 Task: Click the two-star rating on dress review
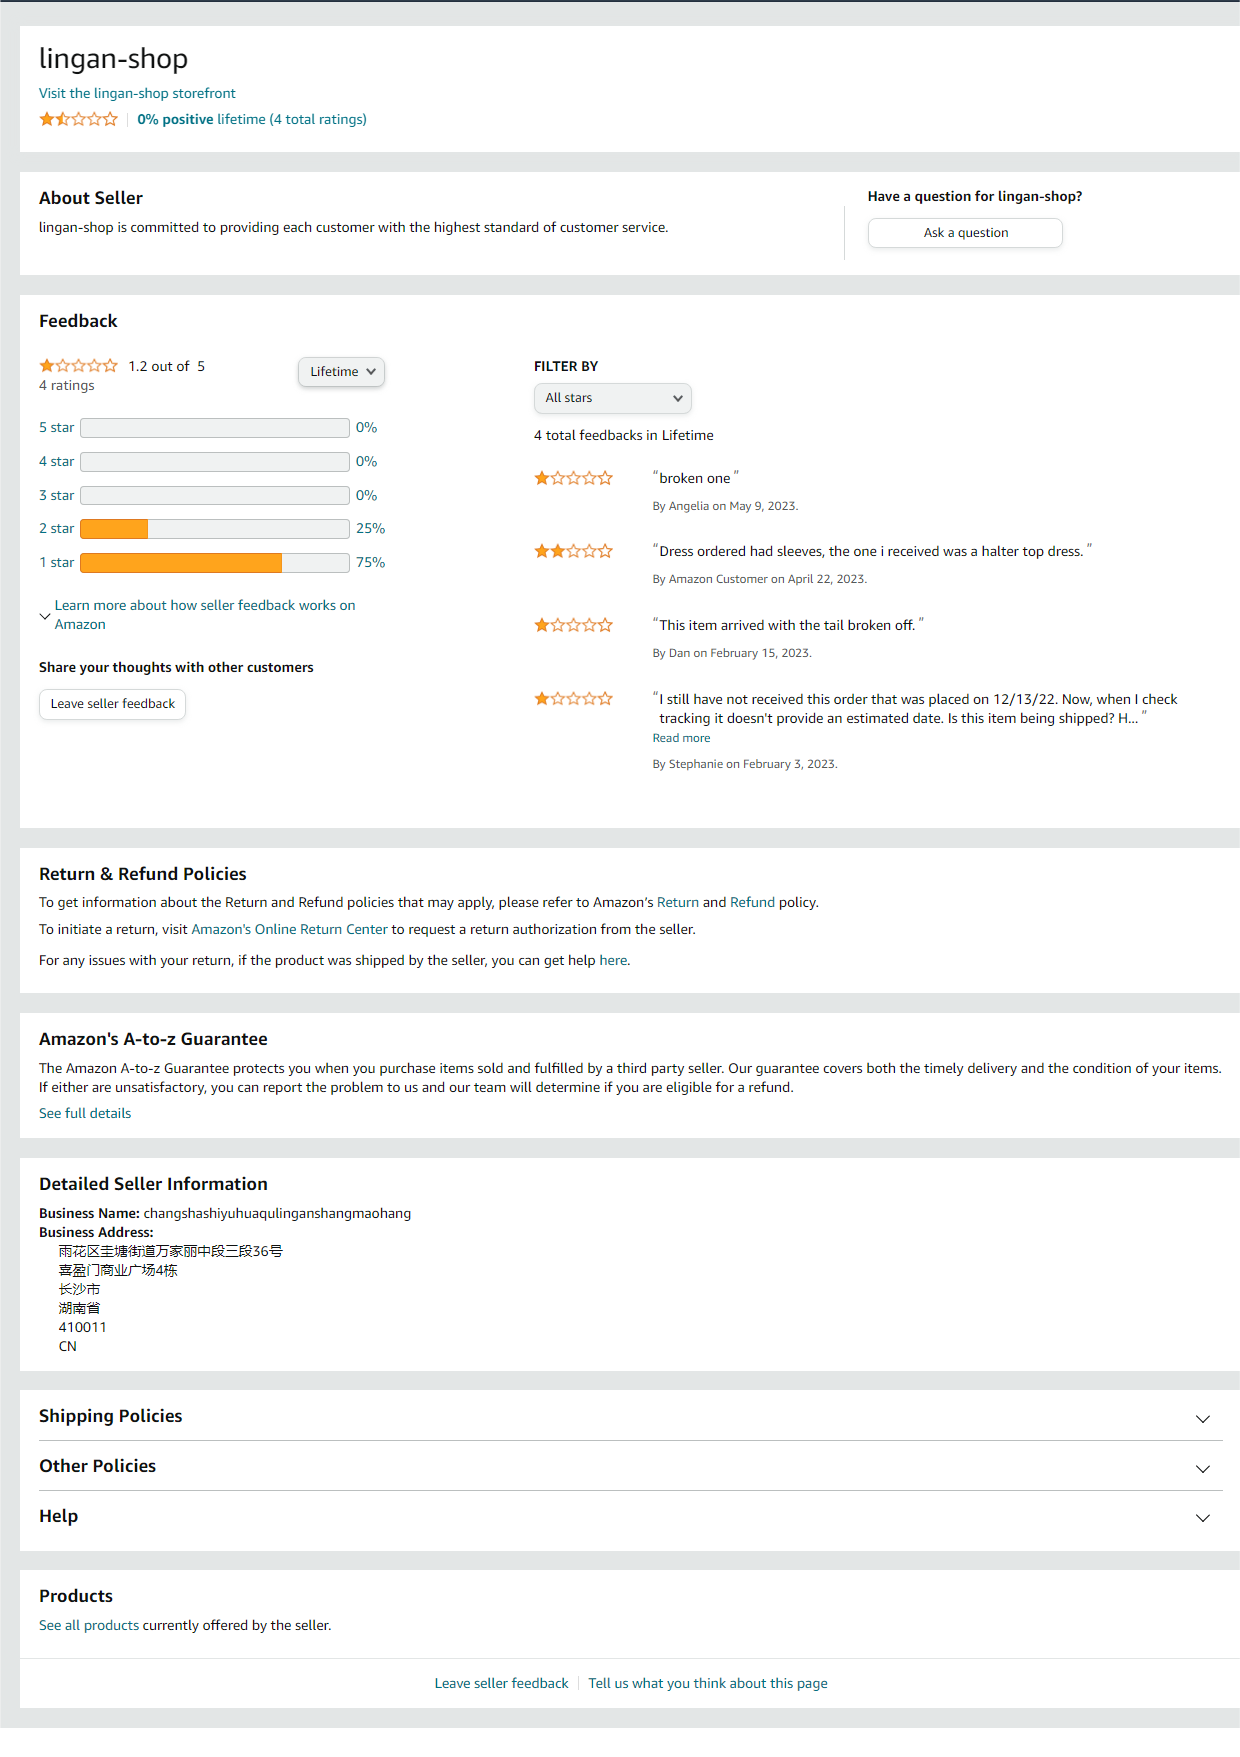(573, 551)
